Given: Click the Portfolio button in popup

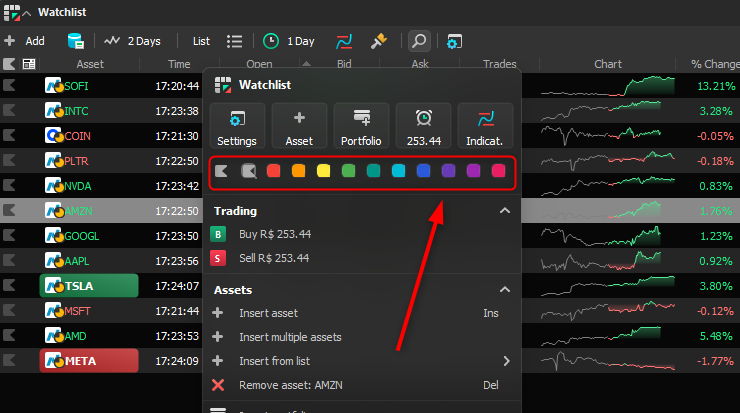Looking at the screenshot, I should [x=362, y=126].
